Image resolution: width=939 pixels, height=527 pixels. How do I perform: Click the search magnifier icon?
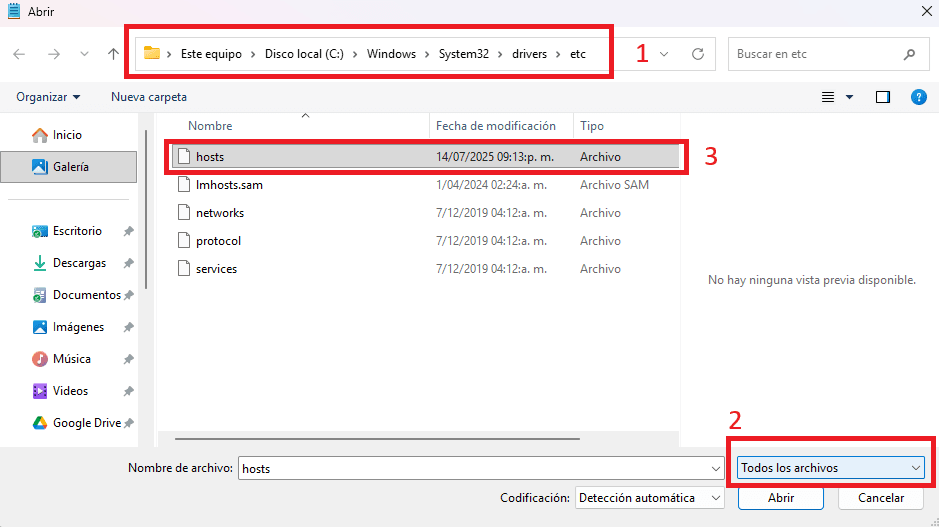pos(909,54)
